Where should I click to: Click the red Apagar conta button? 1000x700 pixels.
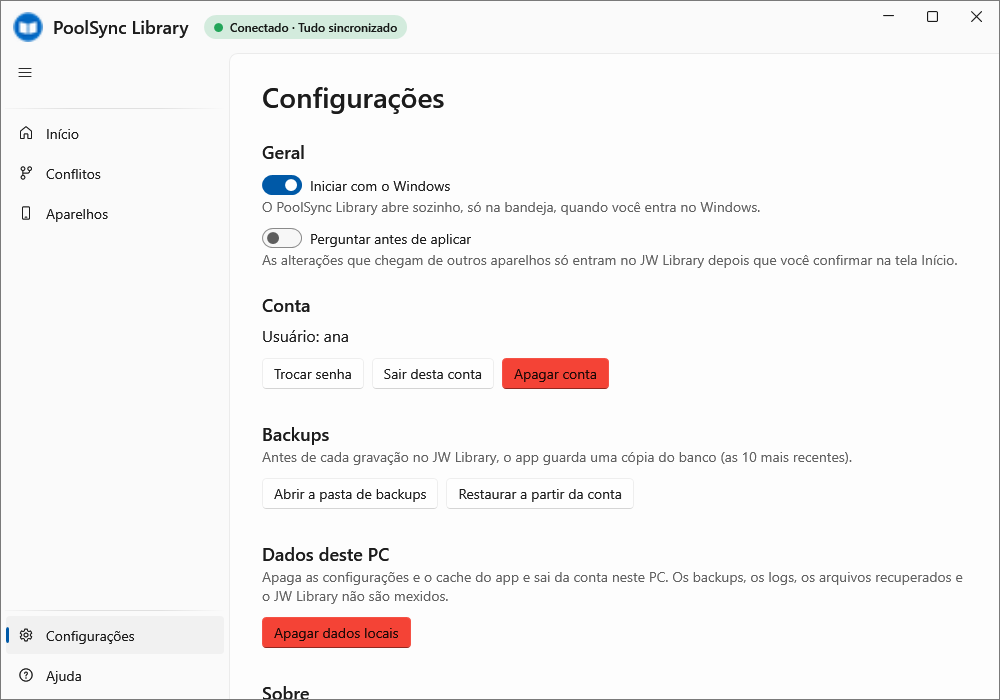[555, 374]
